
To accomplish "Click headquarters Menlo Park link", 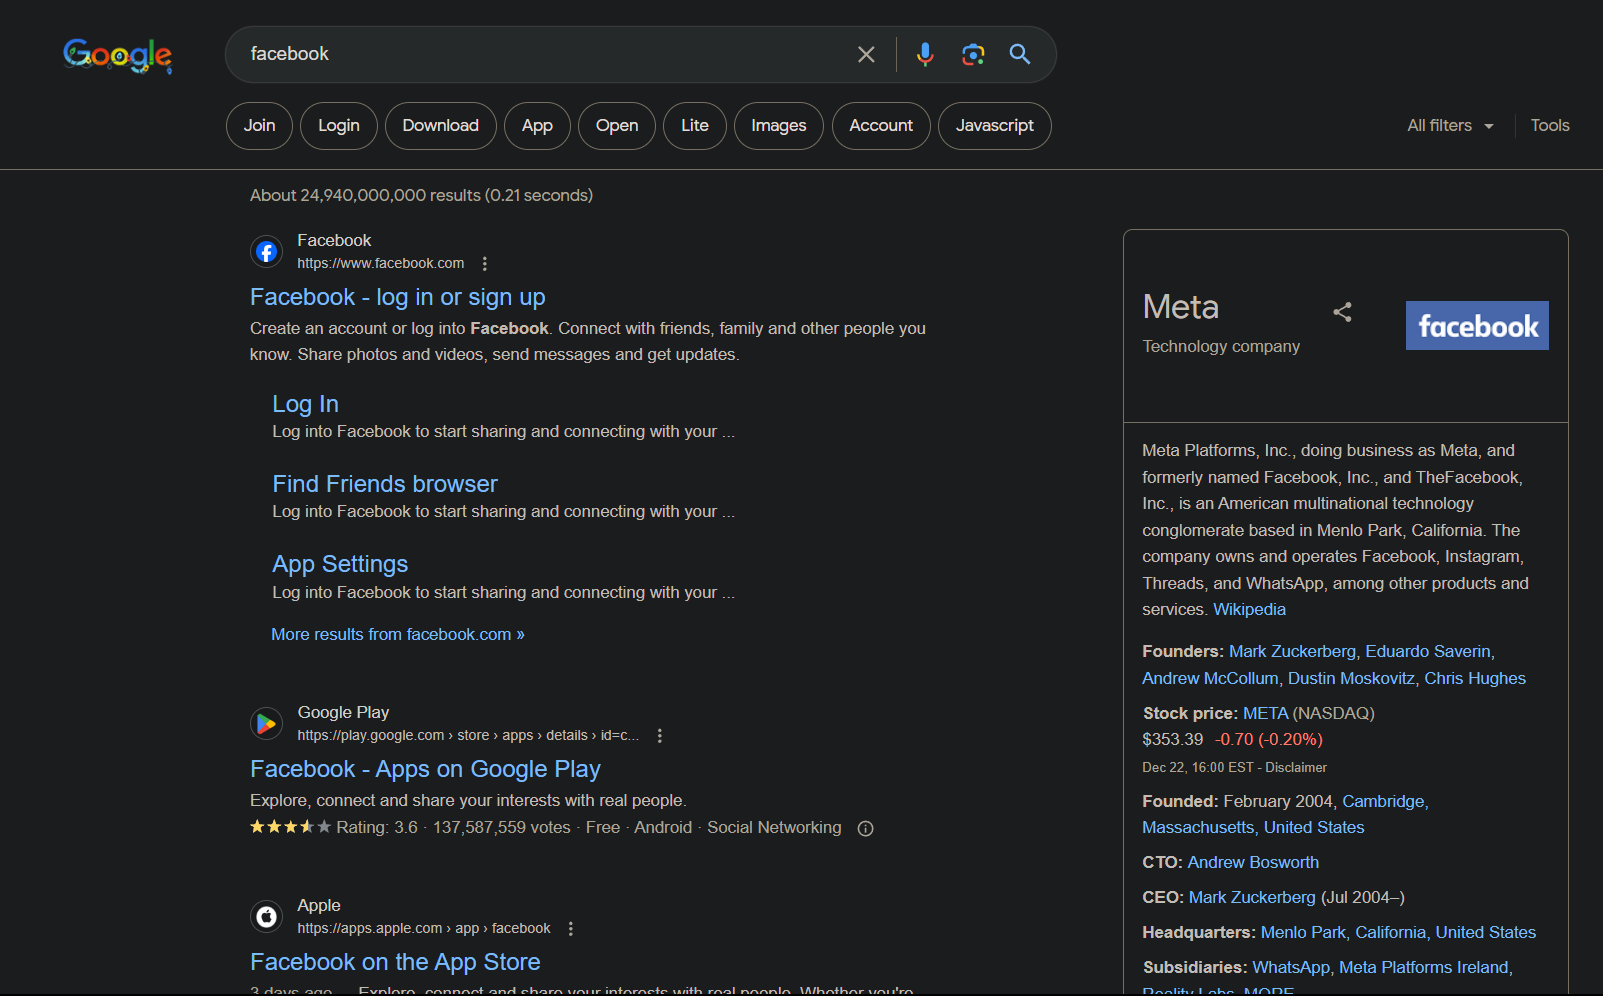I will click(x=1303, y=932).
